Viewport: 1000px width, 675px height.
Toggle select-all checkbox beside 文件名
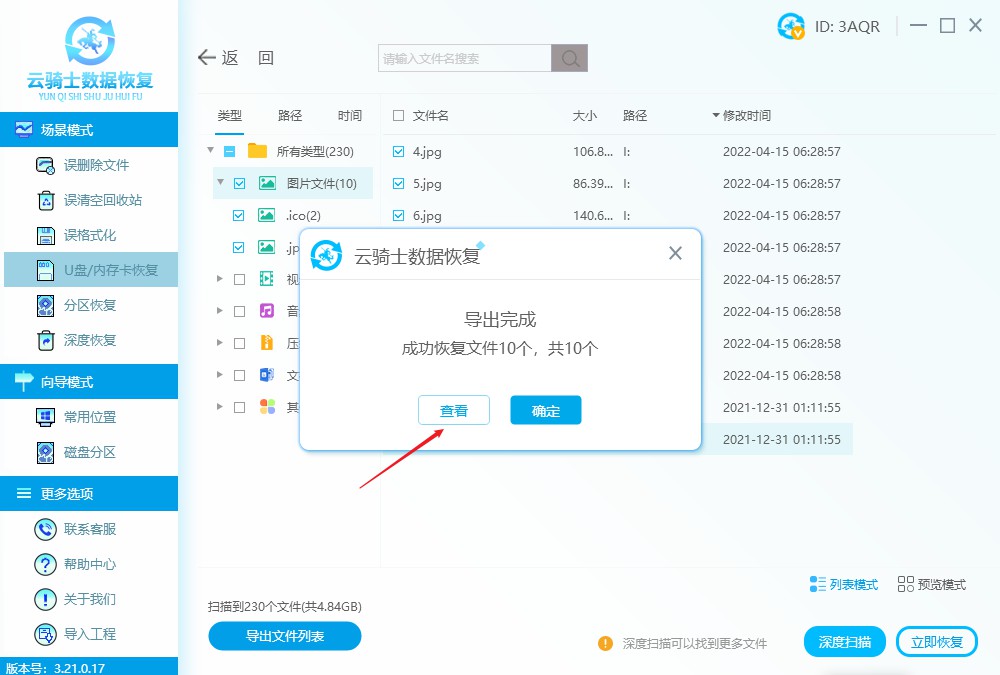click(398, 116)
